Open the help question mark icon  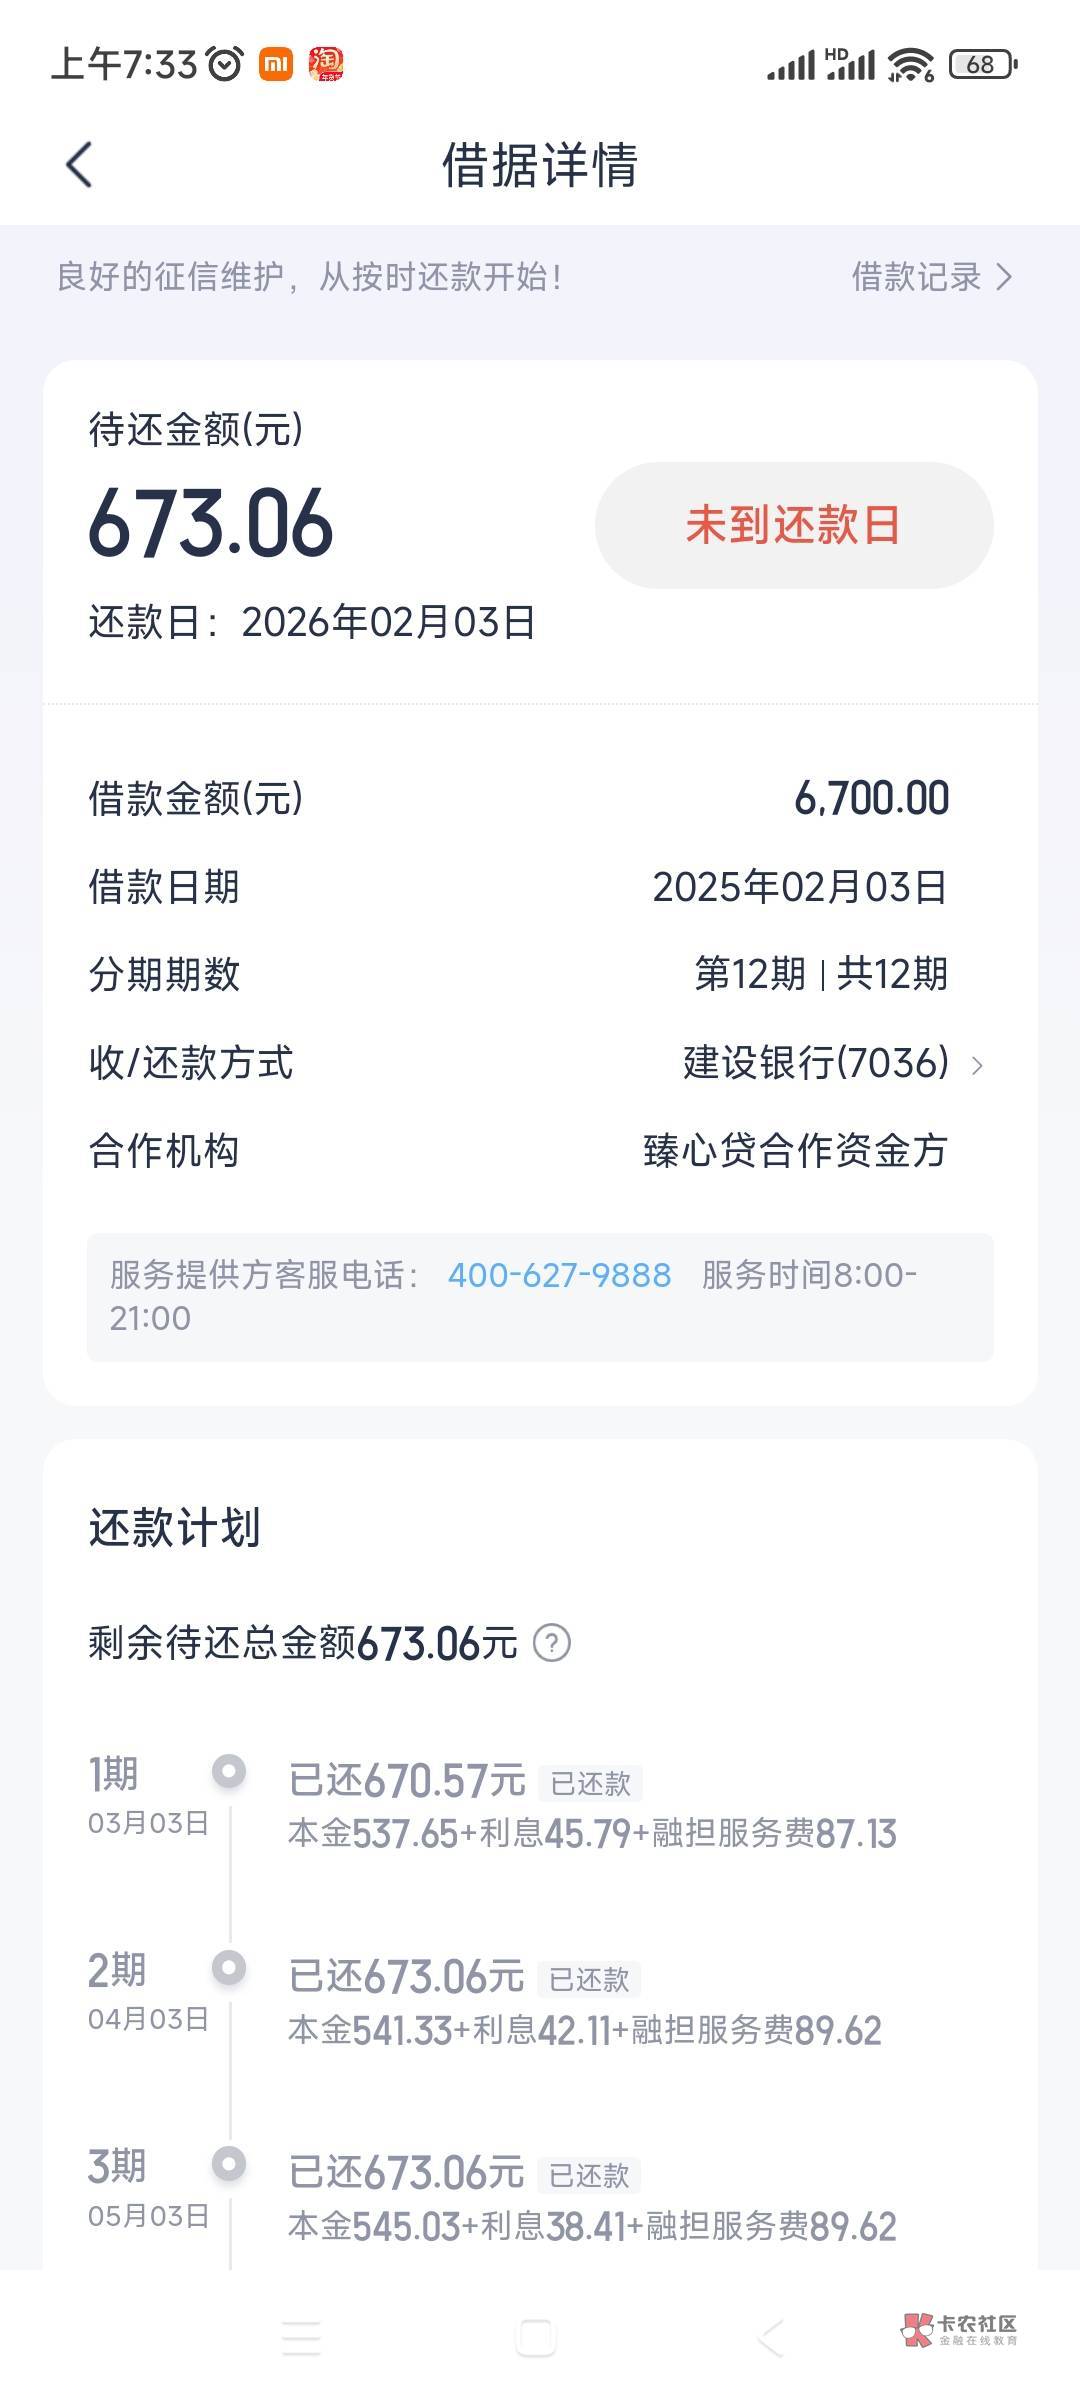(x=551, y=1643)
